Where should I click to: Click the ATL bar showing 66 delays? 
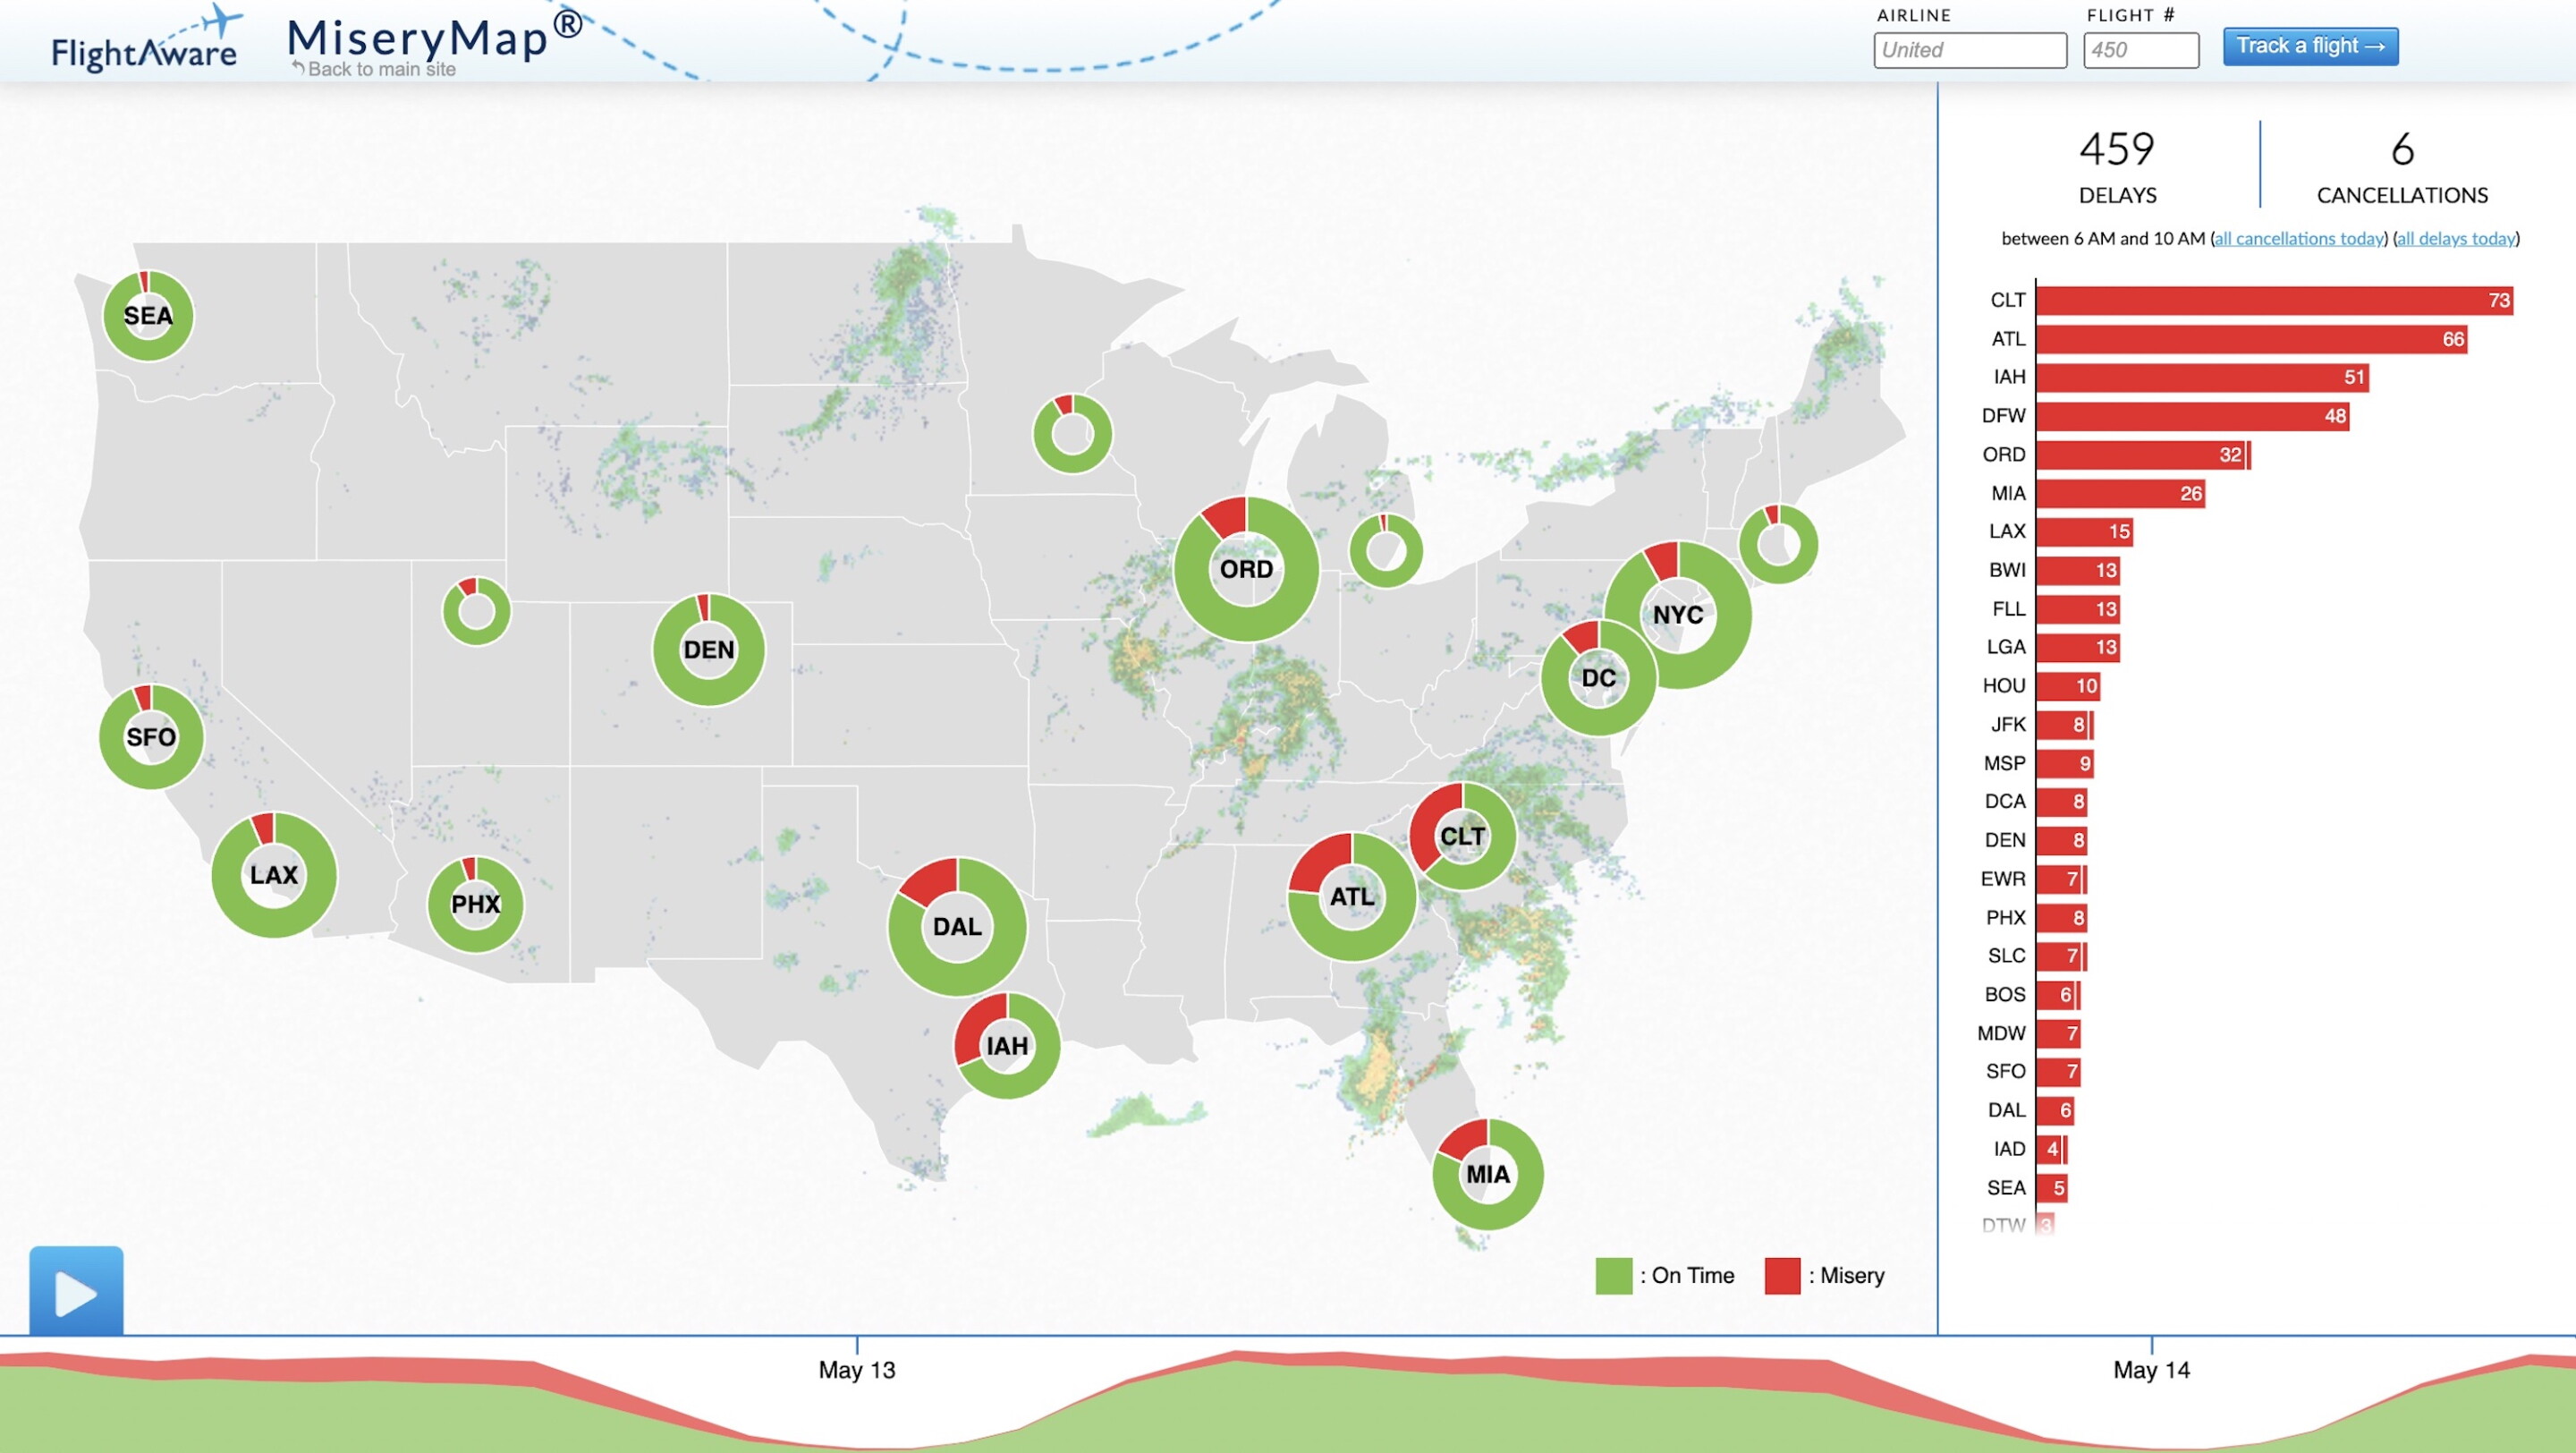[2251, 339]
